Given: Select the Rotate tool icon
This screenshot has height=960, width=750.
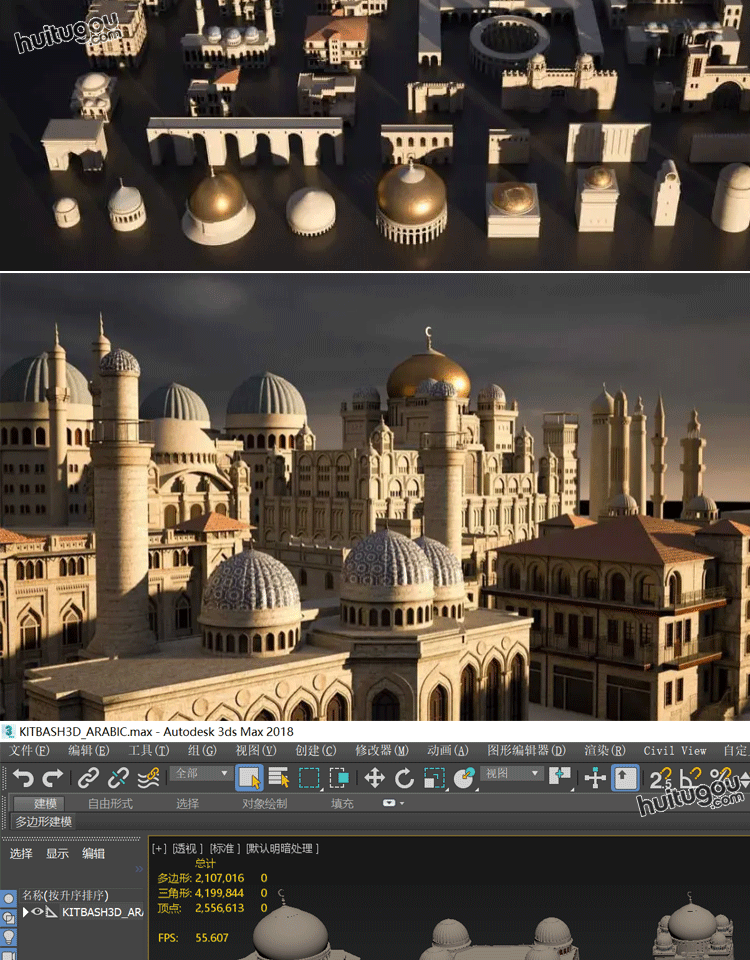Looking at the screenshot, I should 404,777.
